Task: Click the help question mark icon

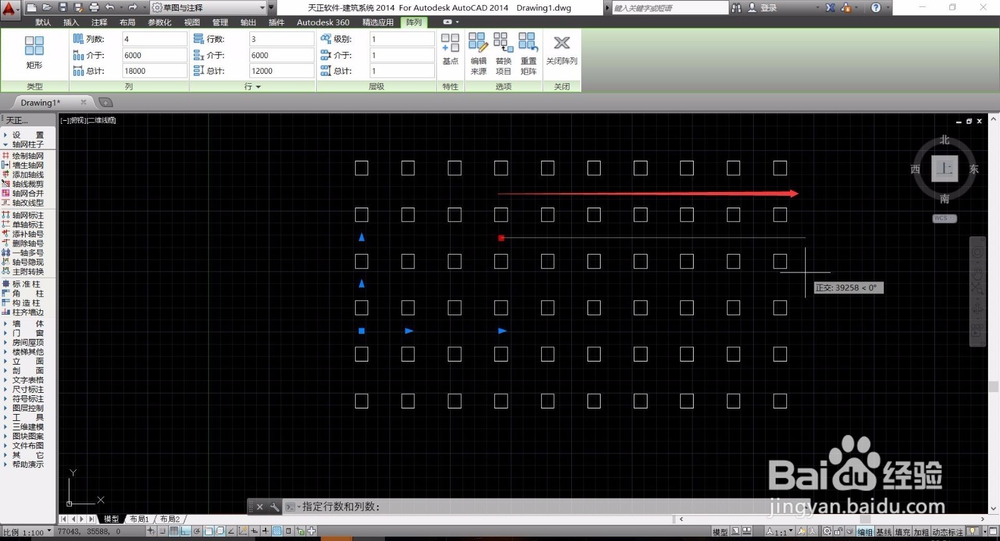Action: [876, 8]
